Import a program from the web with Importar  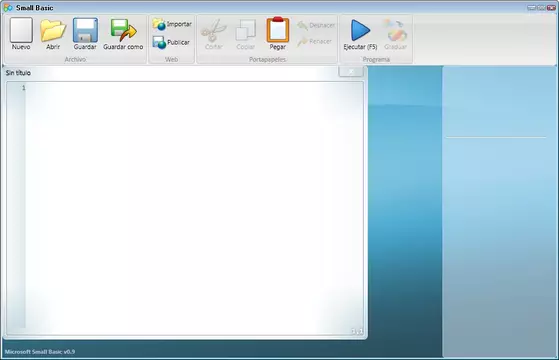pyautogui.click(x=172, y=24)
